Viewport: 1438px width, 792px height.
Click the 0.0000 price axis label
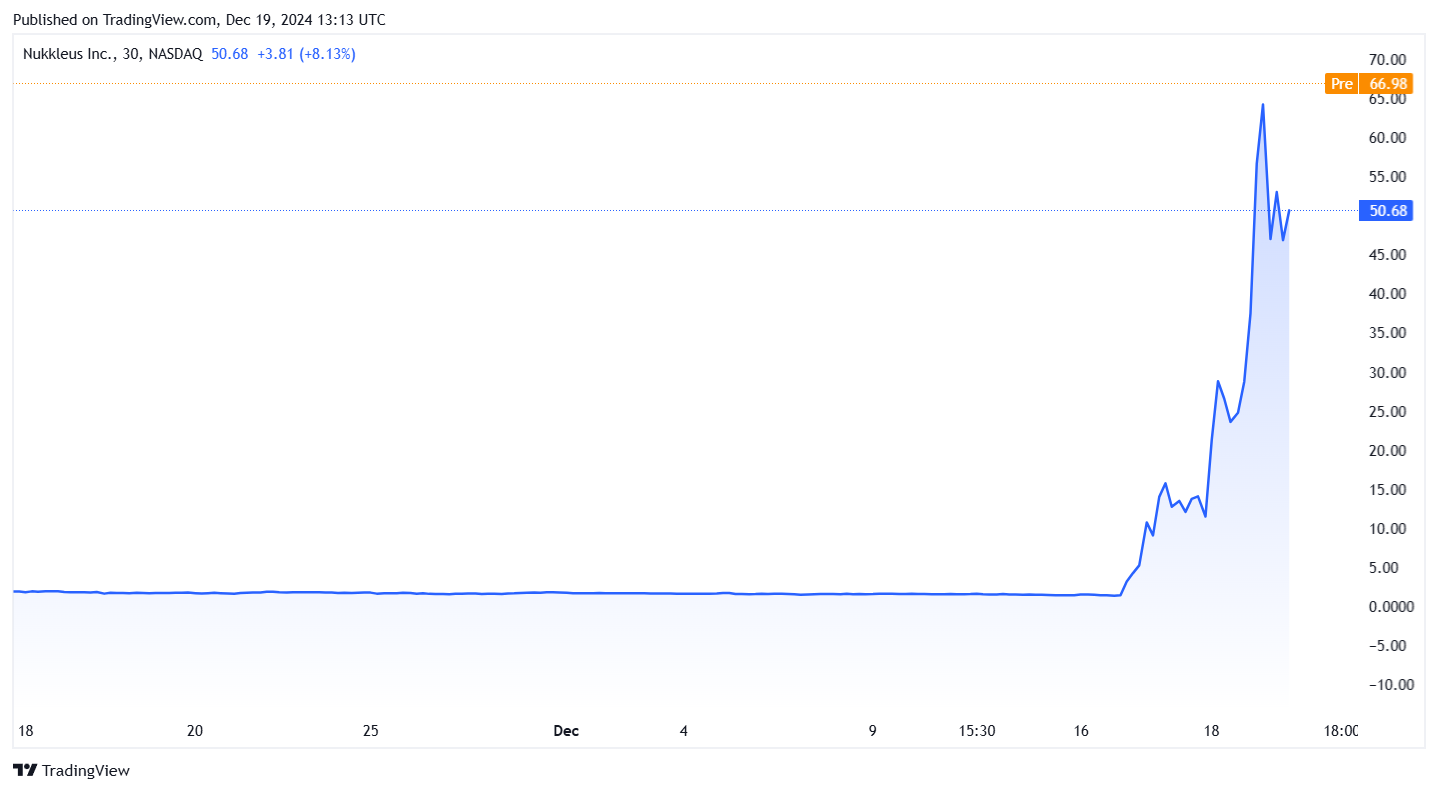[1385, 607]
